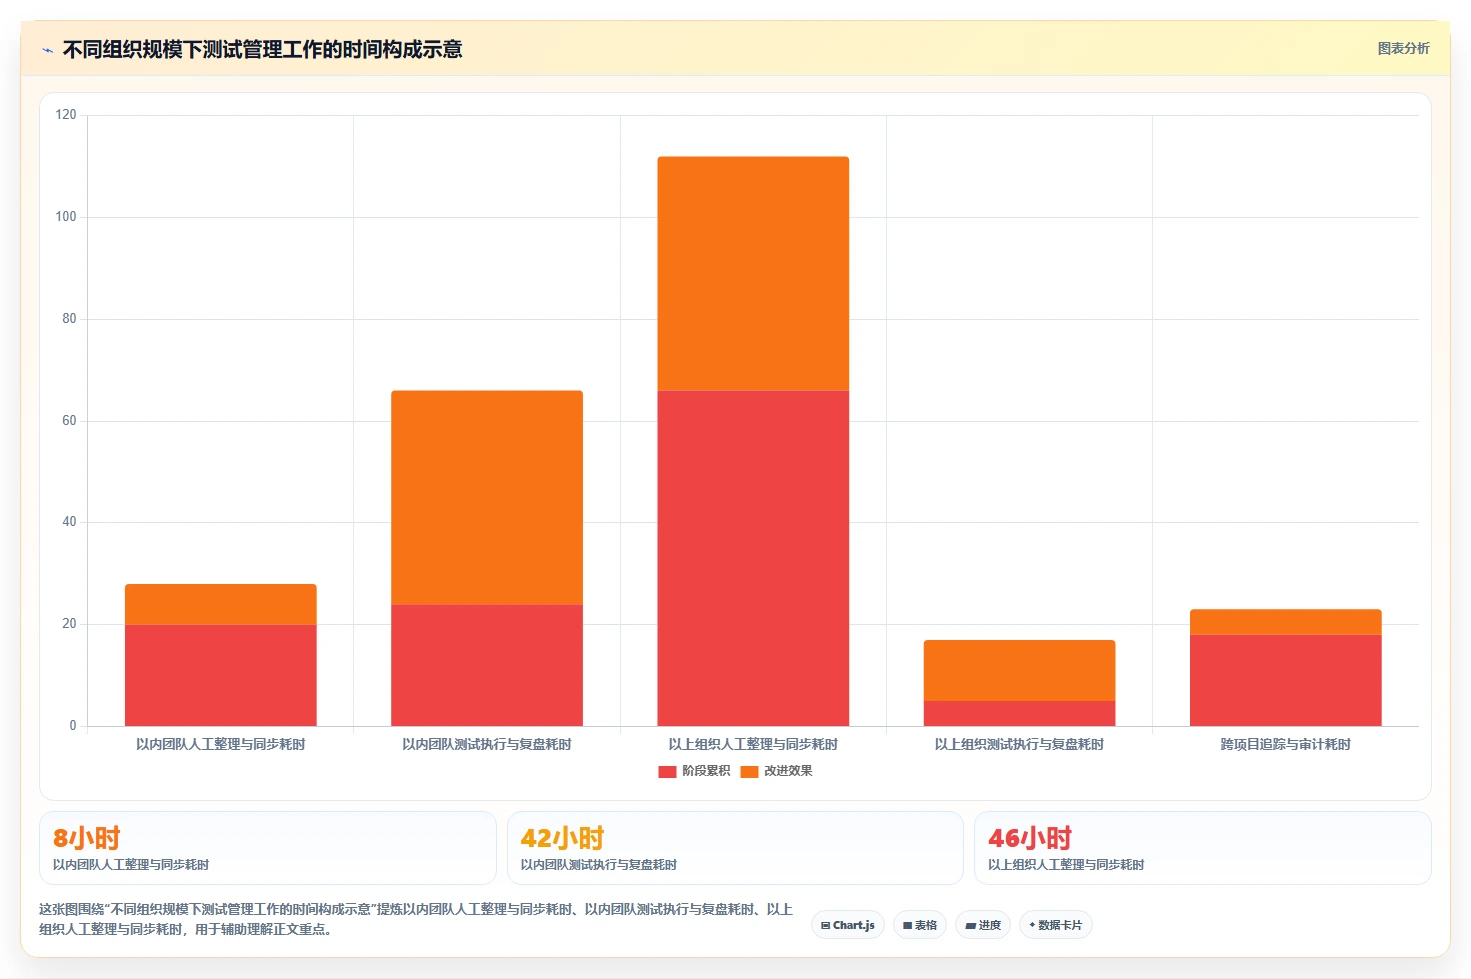Click x-axis label 跨项目追踪与审计耗时
Screen dimensions: 1471x979
[x=1285, y=744]
